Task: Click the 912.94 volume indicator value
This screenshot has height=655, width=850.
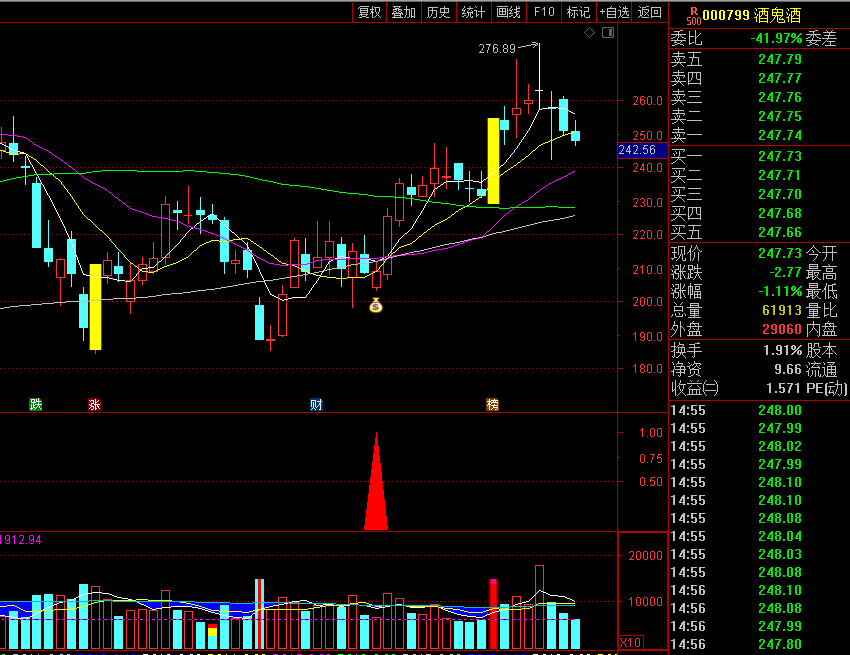Action: (x=21, y=540)
